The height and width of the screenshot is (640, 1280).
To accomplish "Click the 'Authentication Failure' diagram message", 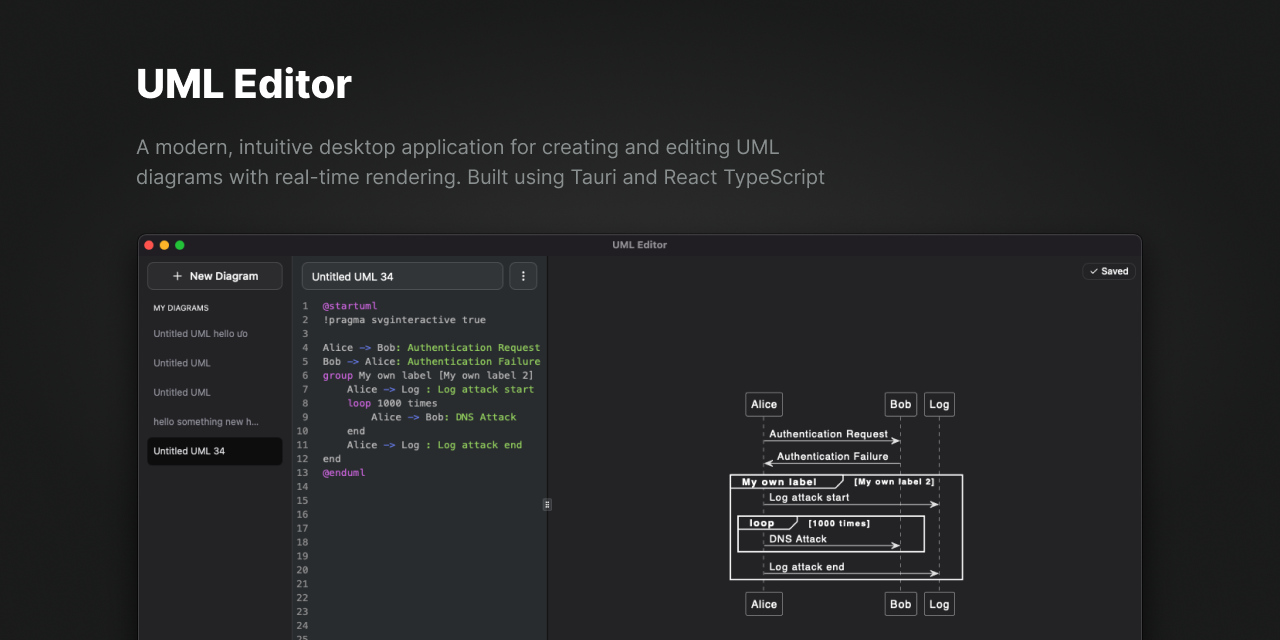I will pos(832,457).
